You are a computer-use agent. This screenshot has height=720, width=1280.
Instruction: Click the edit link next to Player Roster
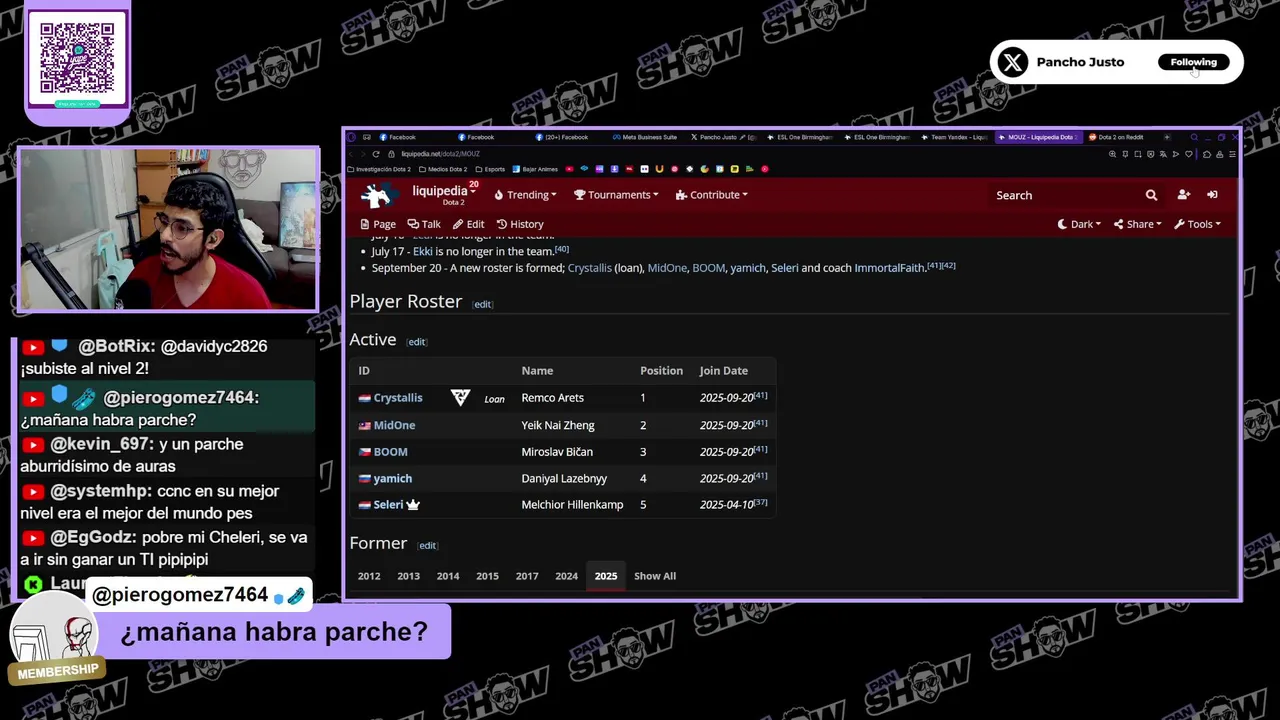(x=483, y=304)
